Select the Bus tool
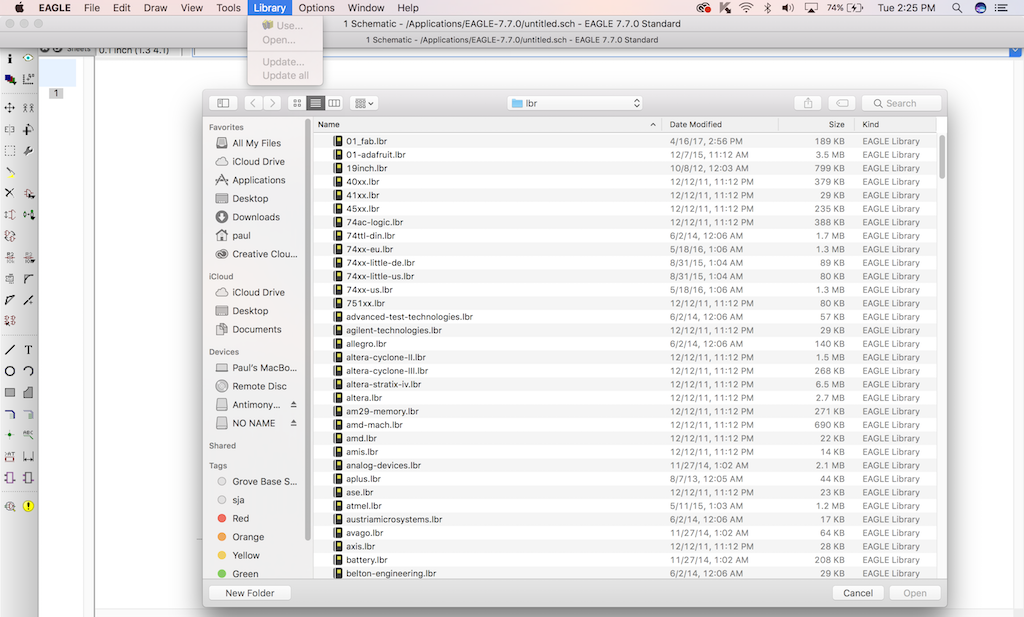 (10, 414)
